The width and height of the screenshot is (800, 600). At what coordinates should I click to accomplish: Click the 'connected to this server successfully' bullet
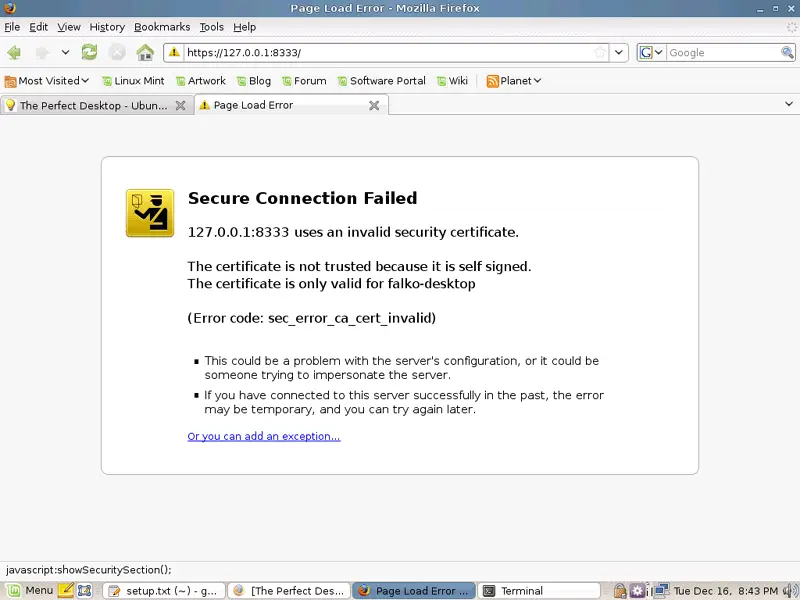tap(404, 402)
